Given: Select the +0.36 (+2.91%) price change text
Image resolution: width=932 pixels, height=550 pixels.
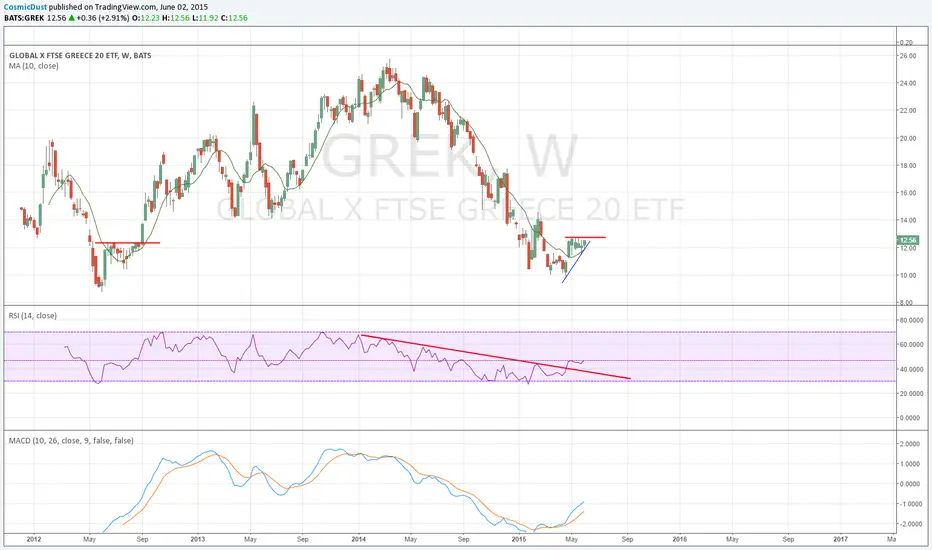Looking at the screenshot, I should point(103,18).
